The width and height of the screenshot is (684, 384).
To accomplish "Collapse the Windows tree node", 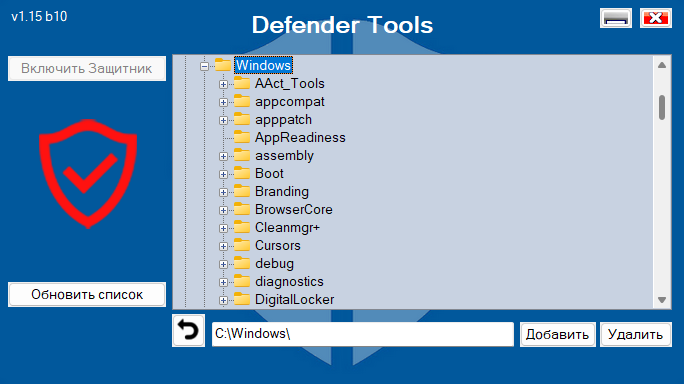I will click(204, 66).
